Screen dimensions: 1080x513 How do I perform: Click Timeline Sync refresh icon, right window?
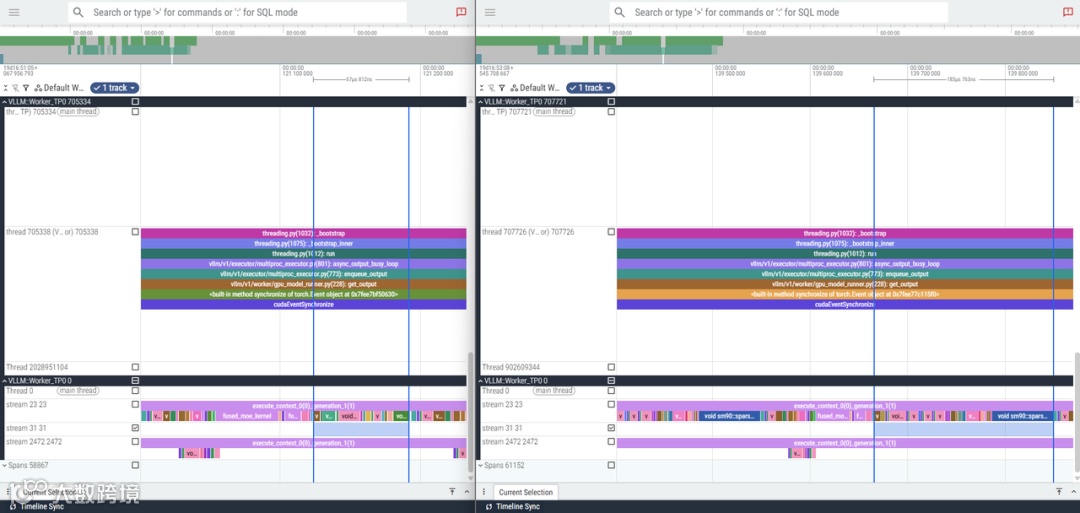489,507
